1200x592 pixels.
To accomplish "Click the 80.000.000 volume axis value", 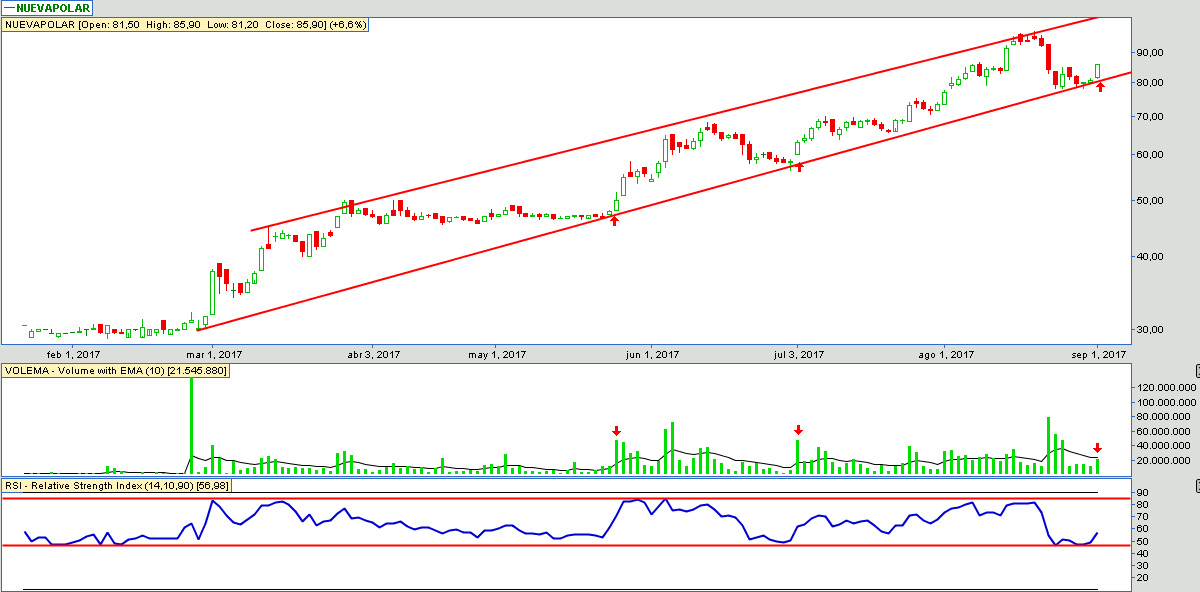I will click(1165, 417).
